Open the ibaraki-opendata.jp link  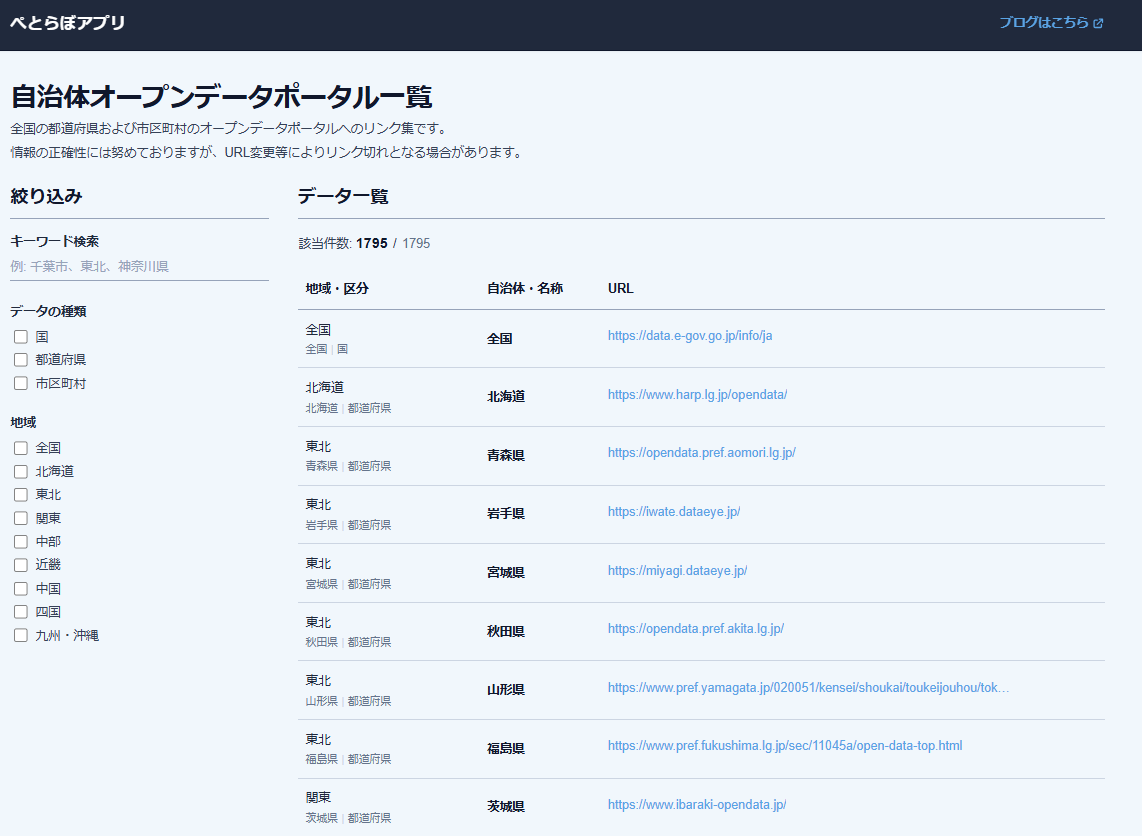point(697,805)
